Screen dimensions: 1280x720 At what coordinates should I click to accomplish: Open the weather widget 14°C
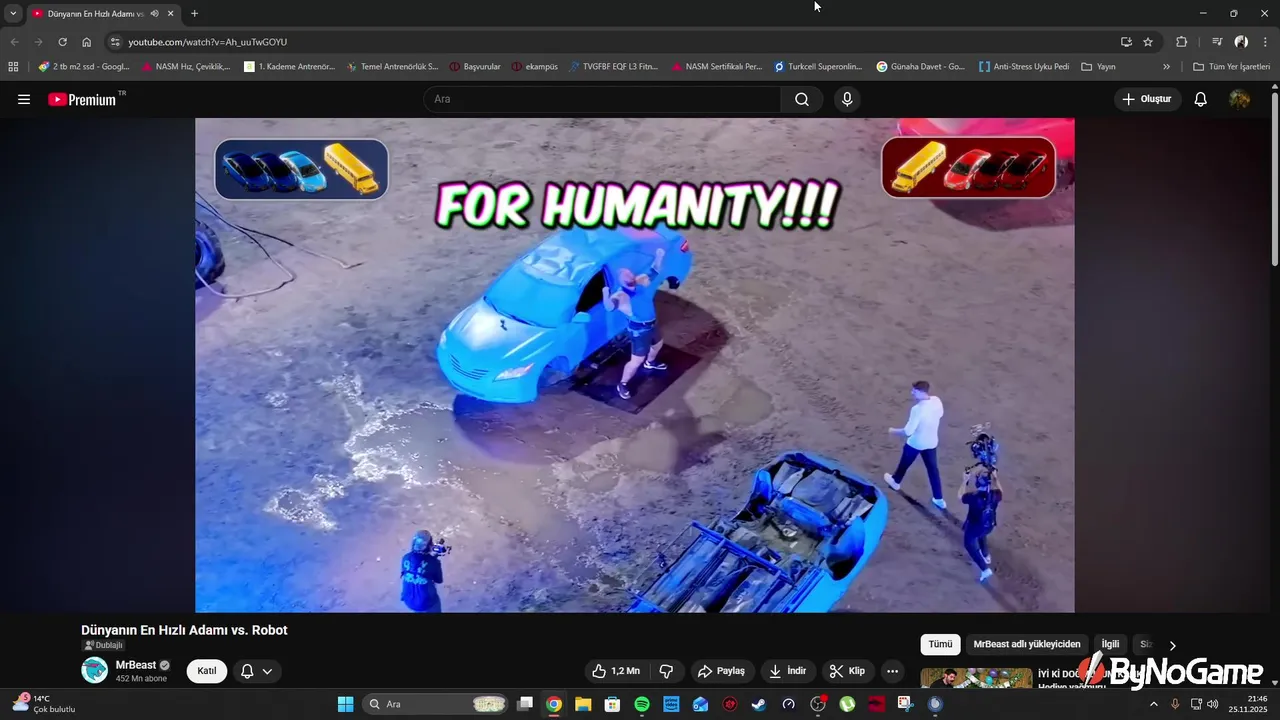pyautogui.click(x=44, y=703)
